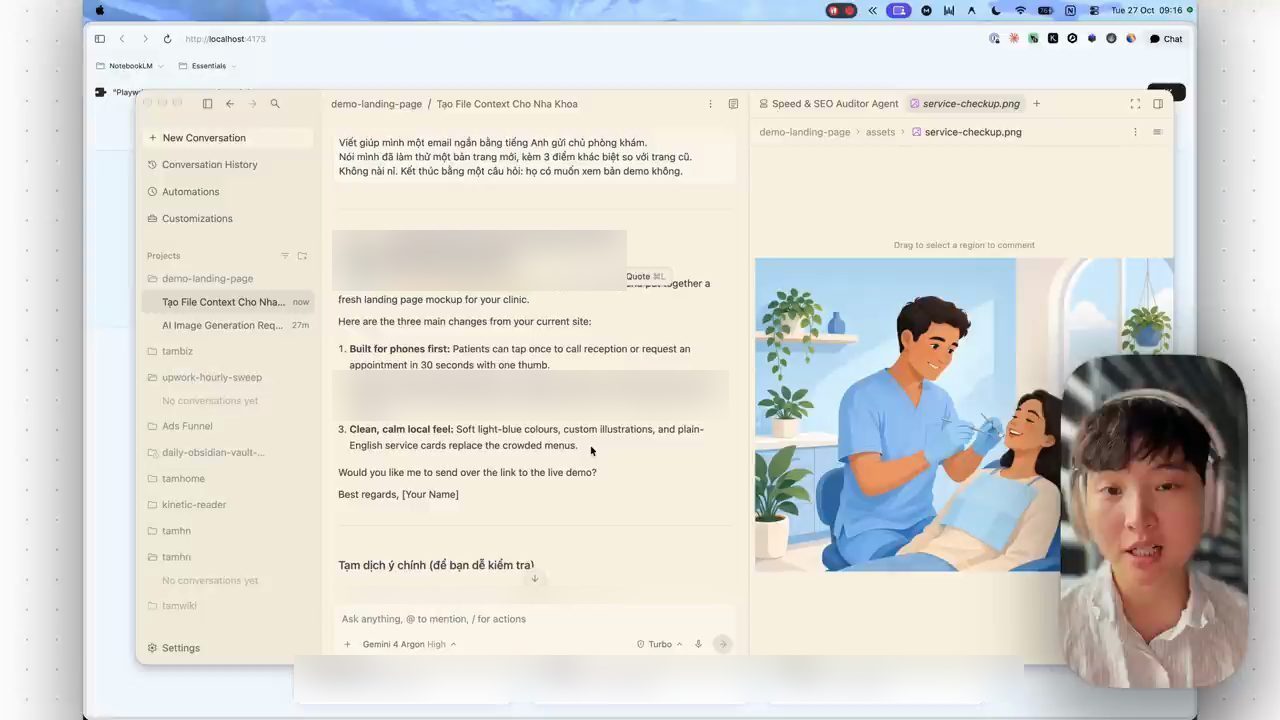This screenshot has width=1280, height=720.
Task: Open the Turbo mode dropdown
Action: 660,644
